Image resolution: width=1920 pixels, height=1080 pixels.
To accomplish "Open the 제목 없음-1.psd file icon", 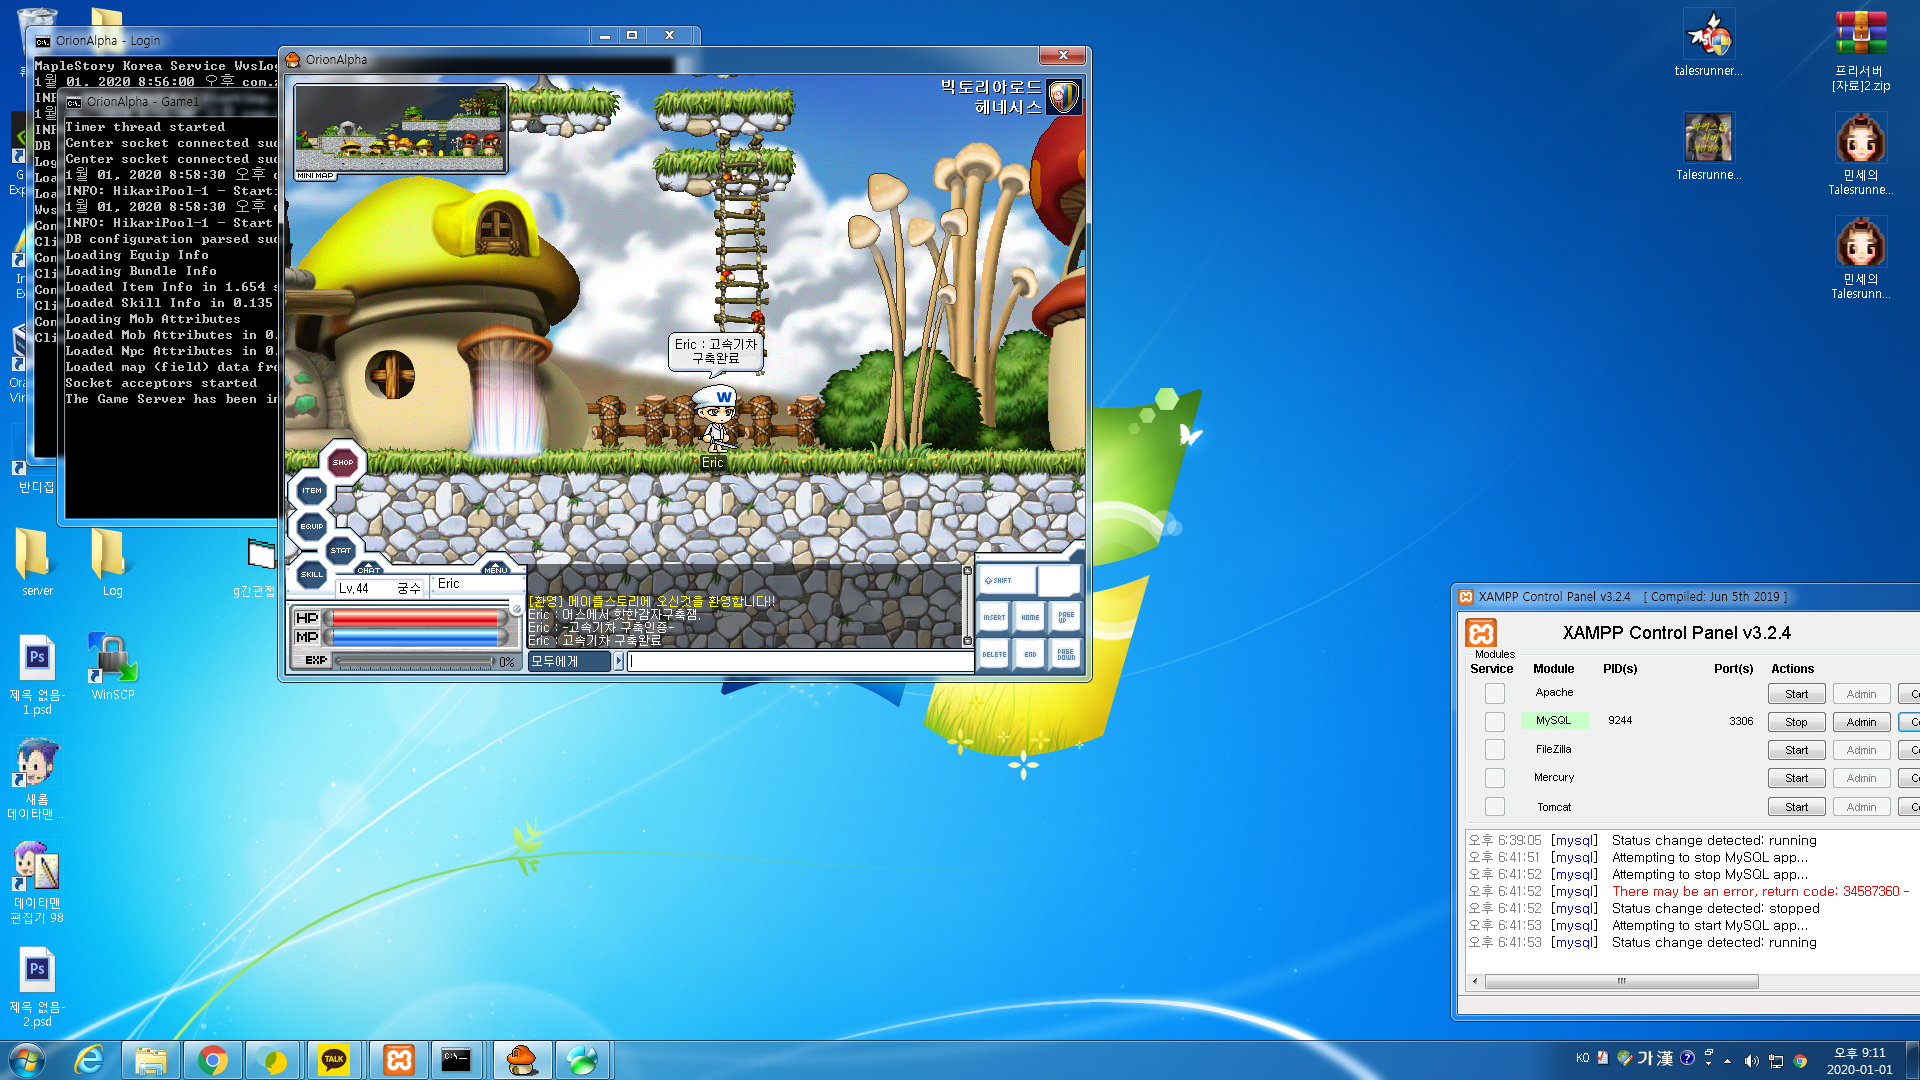I will click(x=37, y=675).
